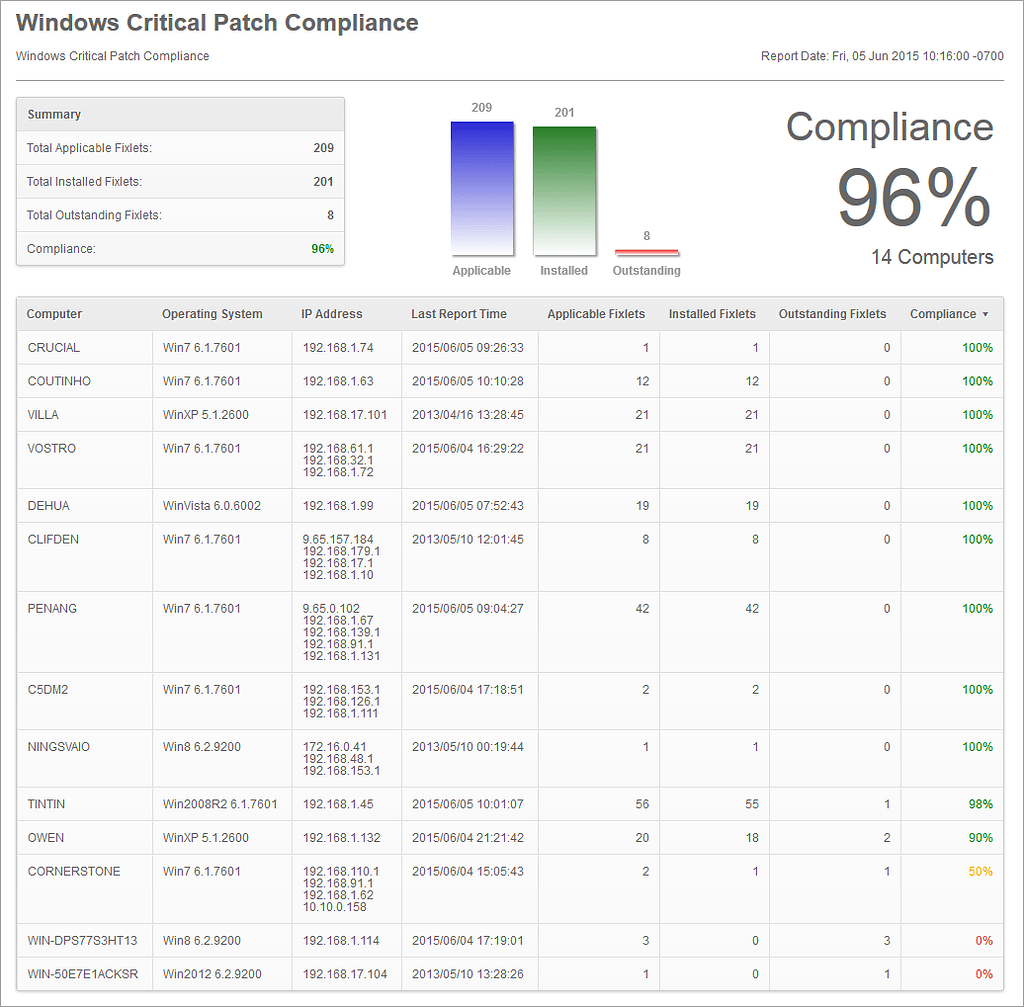Click the 209 value above the Applicable bar
1024x1007 pixels.
coord(481,106)
